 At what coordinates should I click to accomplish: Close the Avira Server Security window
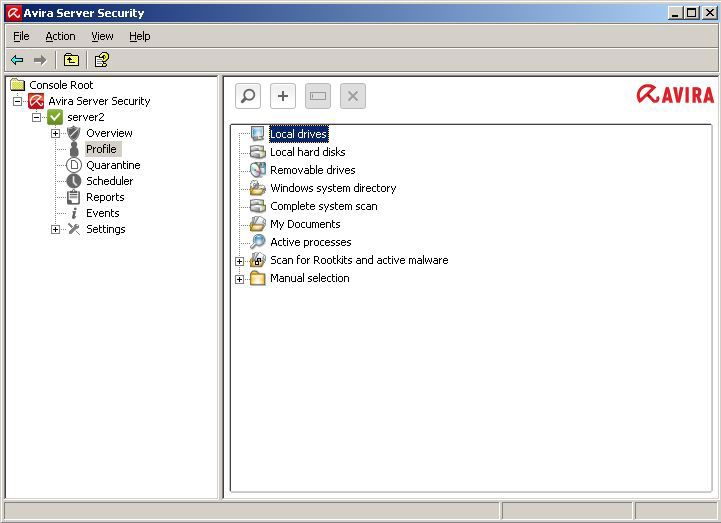tap(709, 13)
